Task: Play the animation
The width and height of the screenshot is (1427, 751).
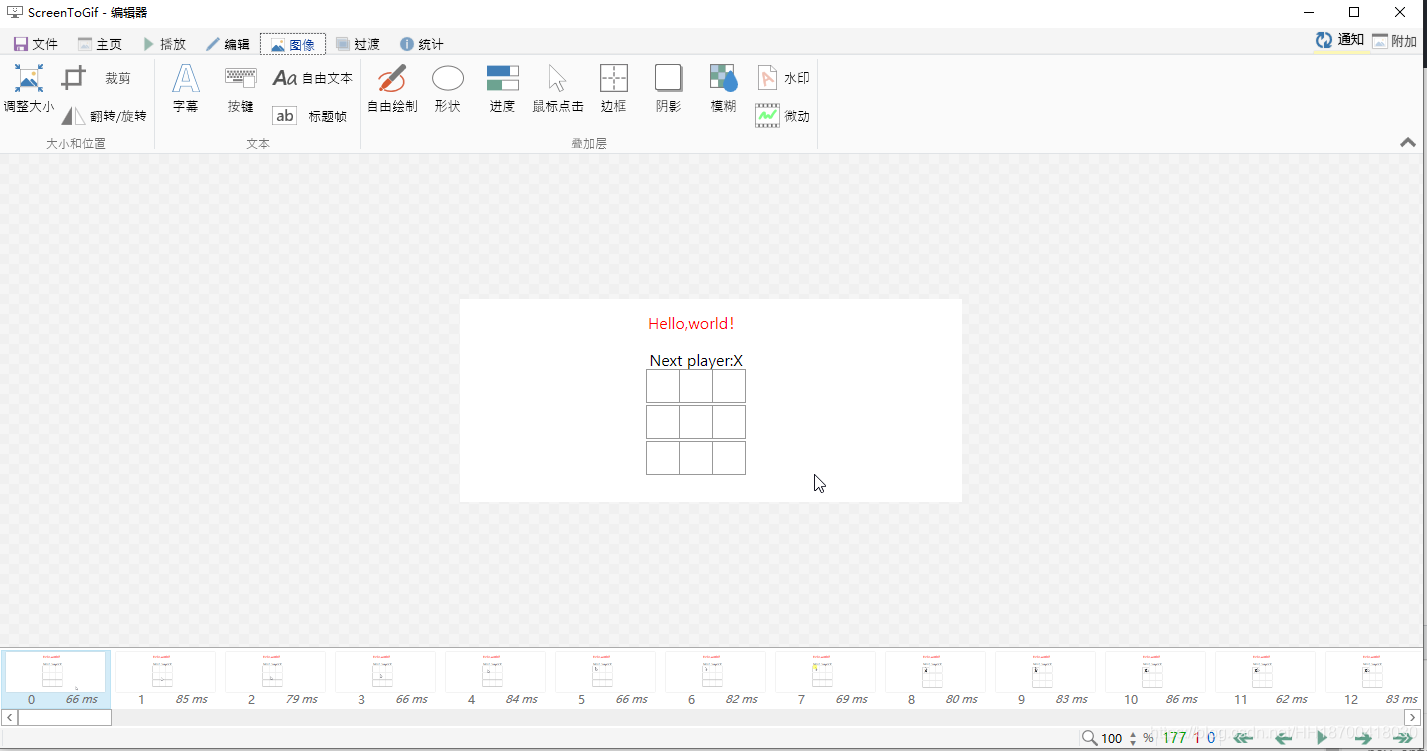Action: tap(1322, 738)
